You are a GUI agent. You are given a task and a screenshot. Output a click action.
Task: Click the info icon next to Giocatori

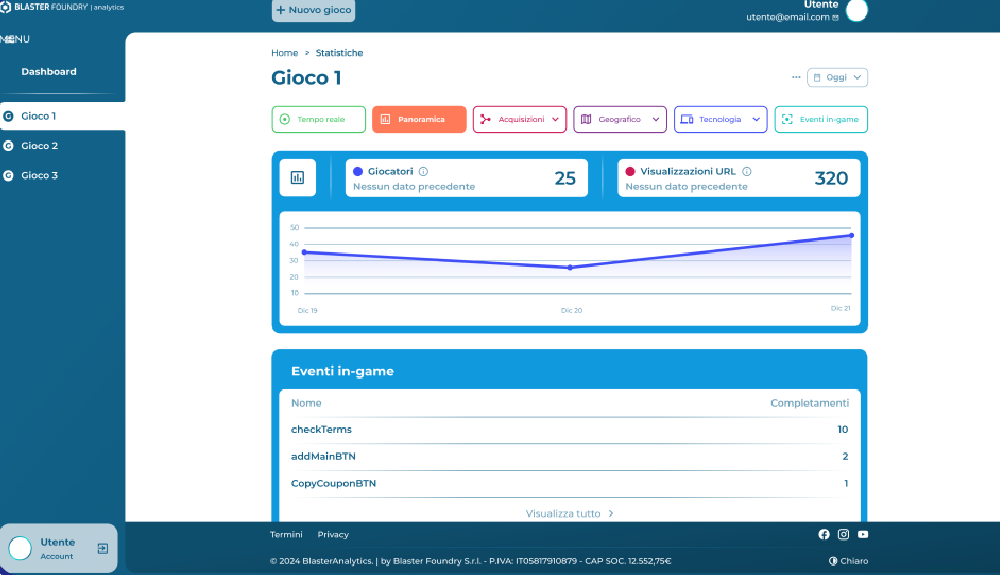coord(423,171)
